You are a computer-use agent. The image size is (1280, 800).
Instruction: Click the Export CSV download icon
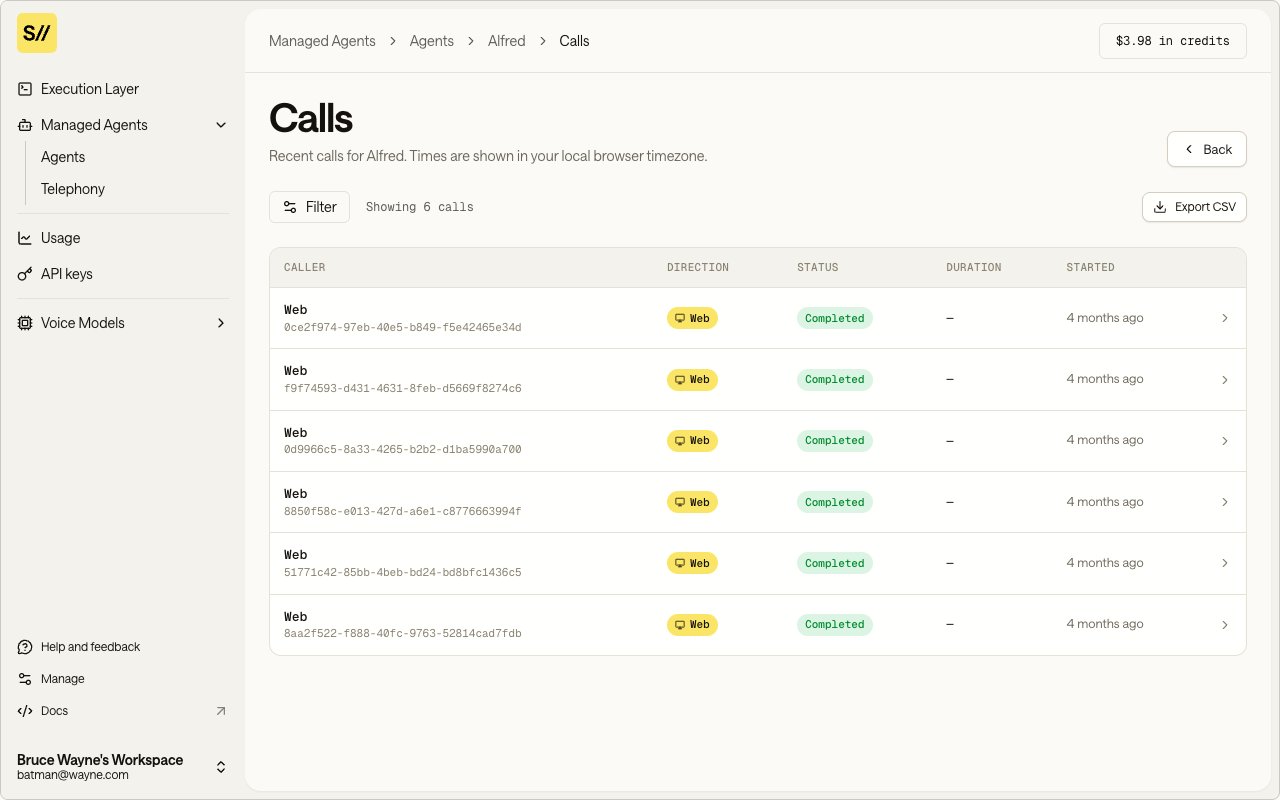pos(1160,207)
